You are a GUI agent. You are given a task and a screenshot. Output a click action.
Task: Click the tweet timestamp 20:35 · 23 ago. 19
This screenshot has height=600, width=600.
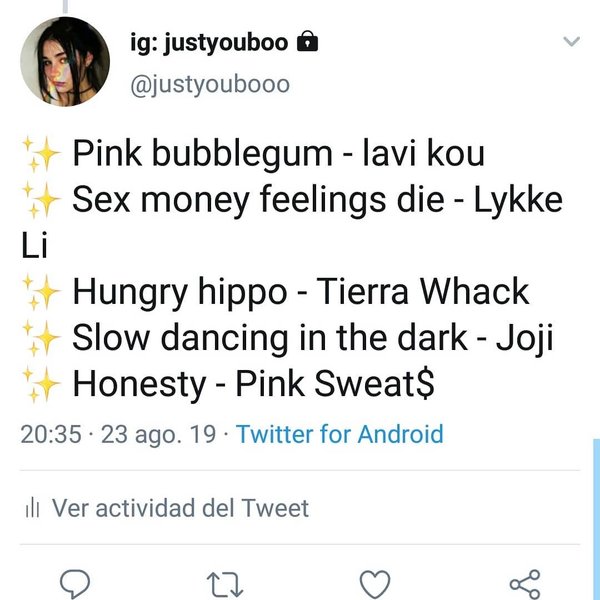click(x=119, y=435)
